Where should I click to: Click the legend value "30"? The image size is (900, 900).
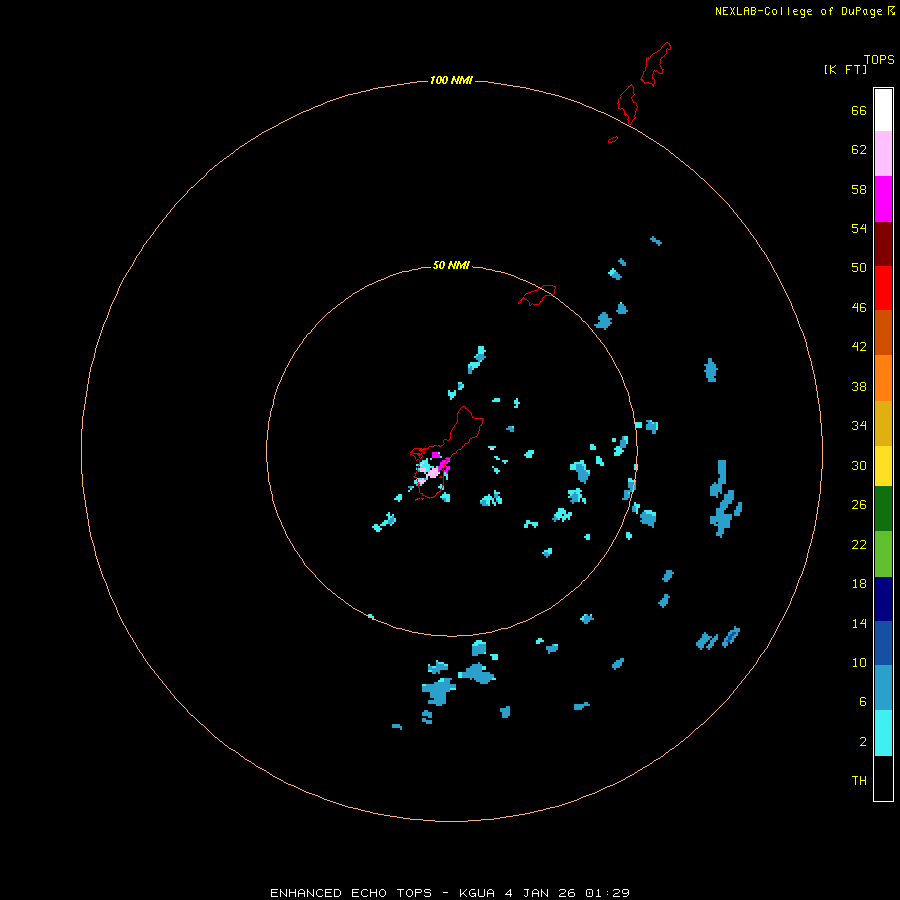[x=859, y=465]
